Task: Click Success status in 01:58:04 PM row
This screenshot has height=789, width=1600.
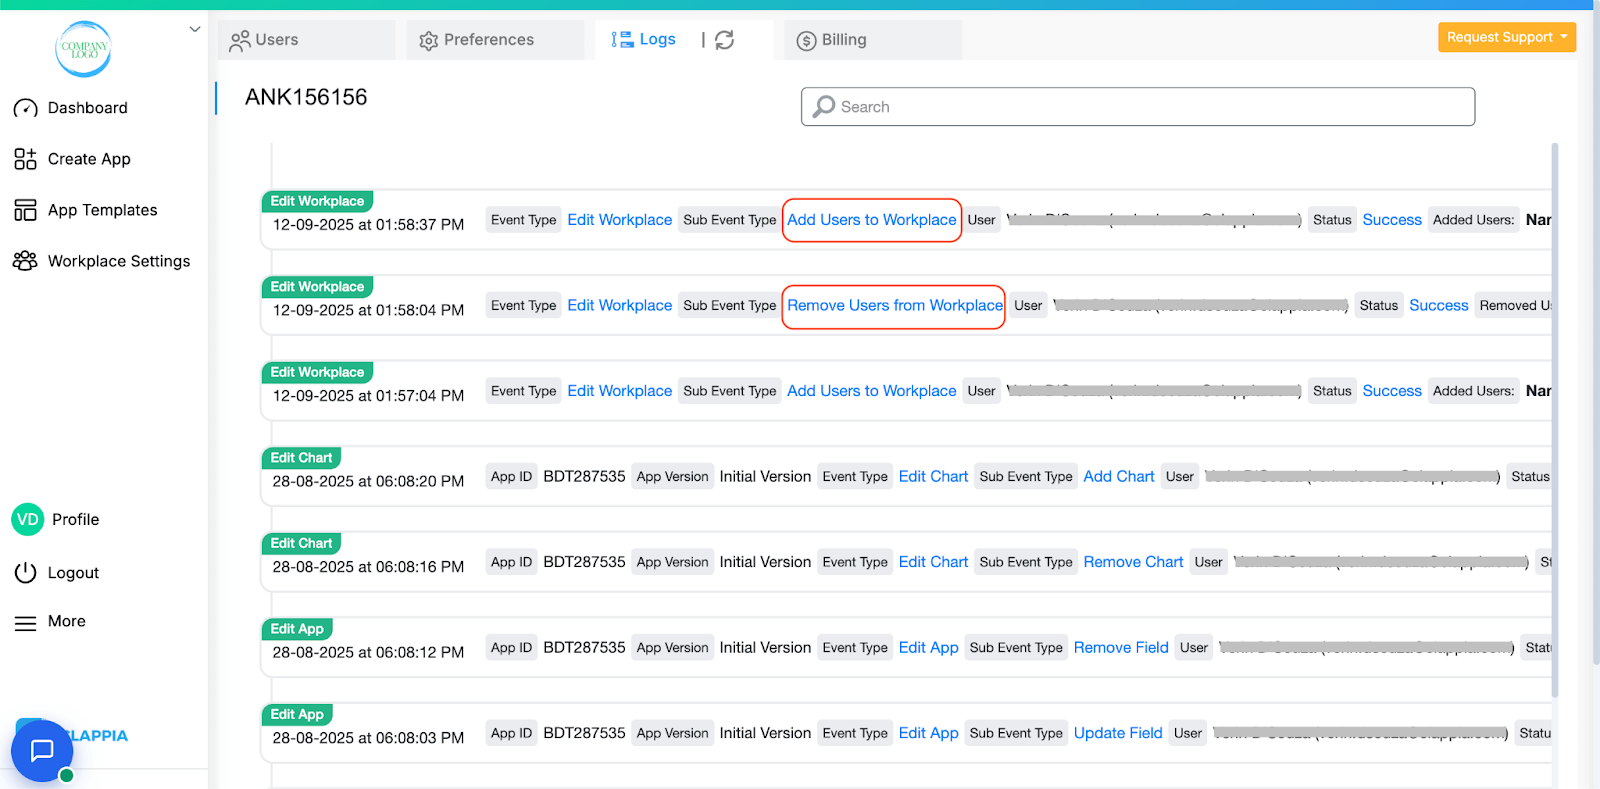Action: (1439, 306)
